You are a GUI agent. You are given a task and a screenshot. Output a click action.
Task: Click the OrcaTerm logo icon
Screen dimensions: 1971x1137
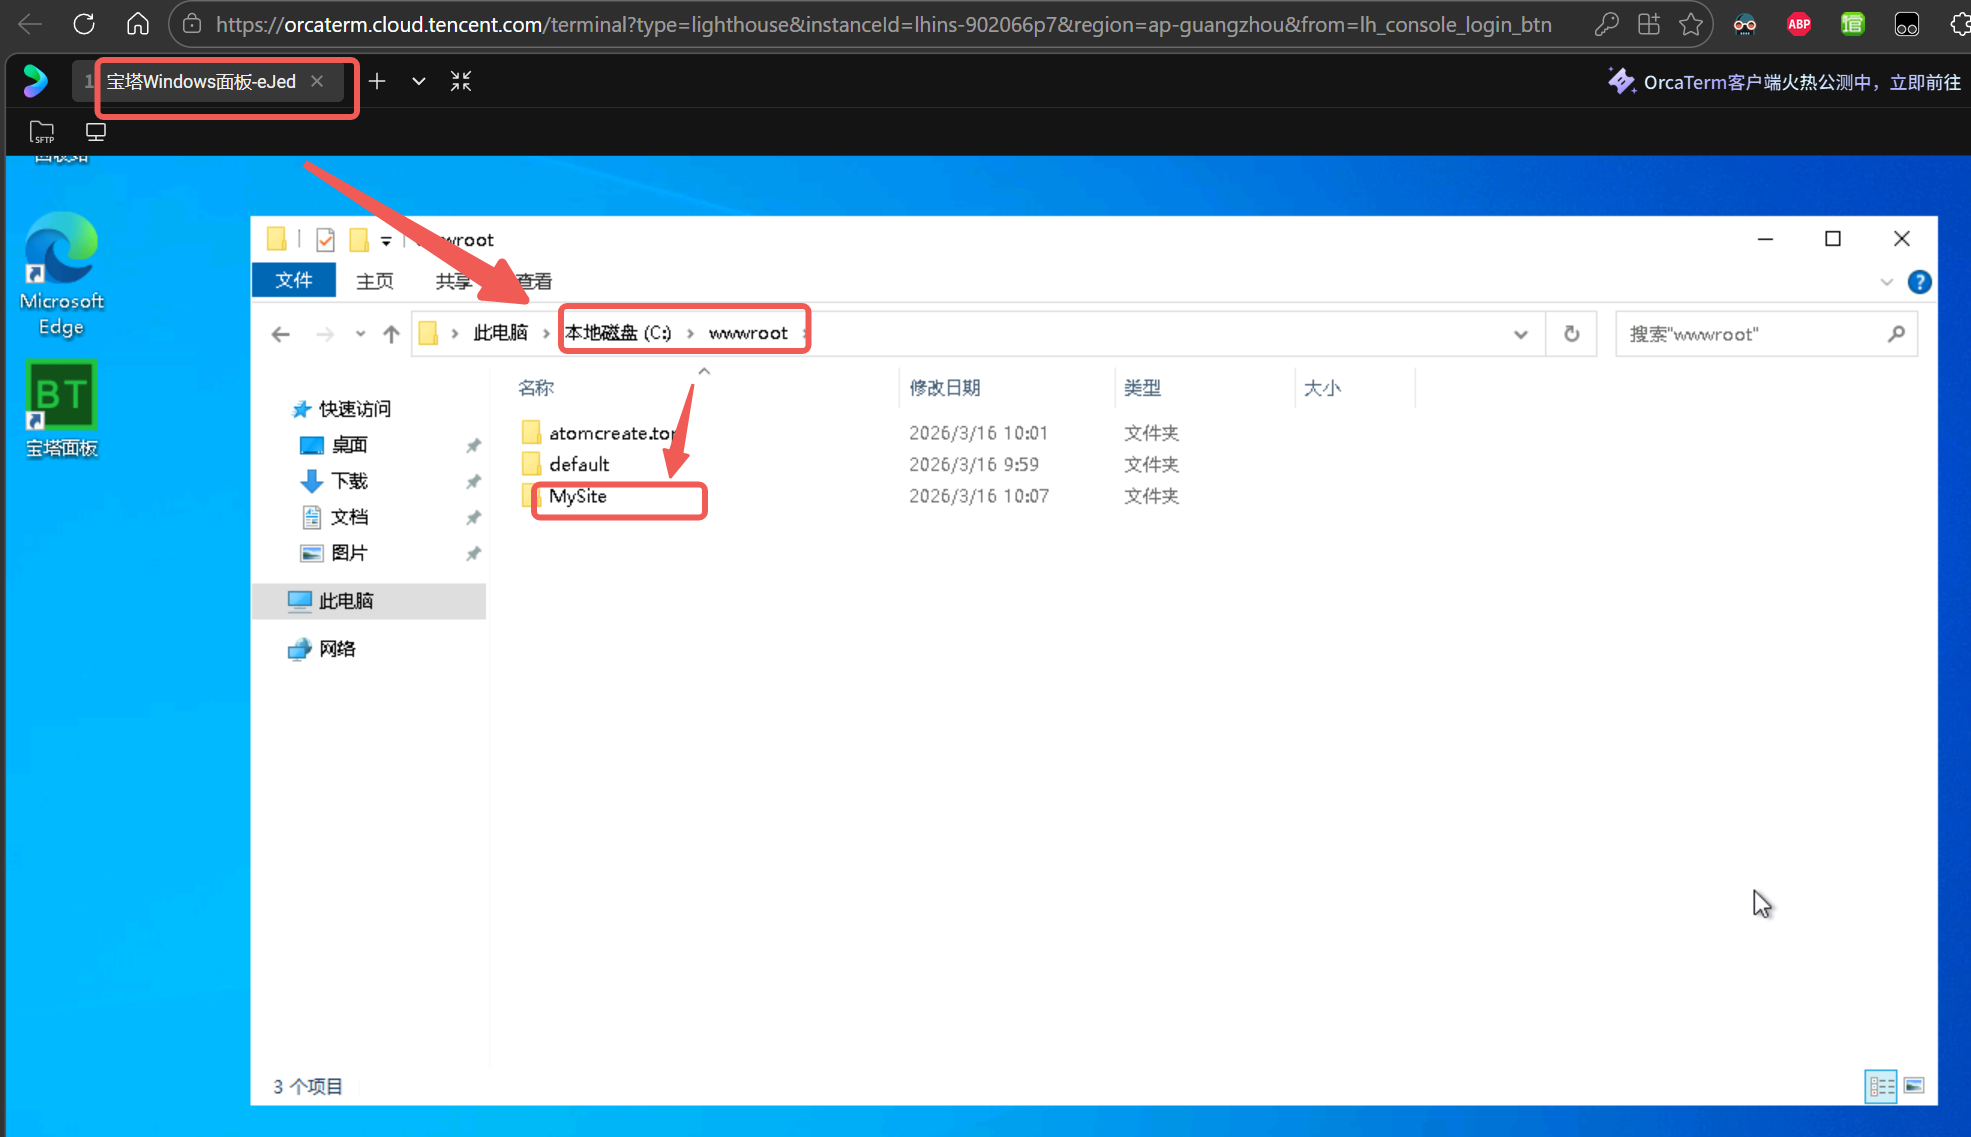36,81
